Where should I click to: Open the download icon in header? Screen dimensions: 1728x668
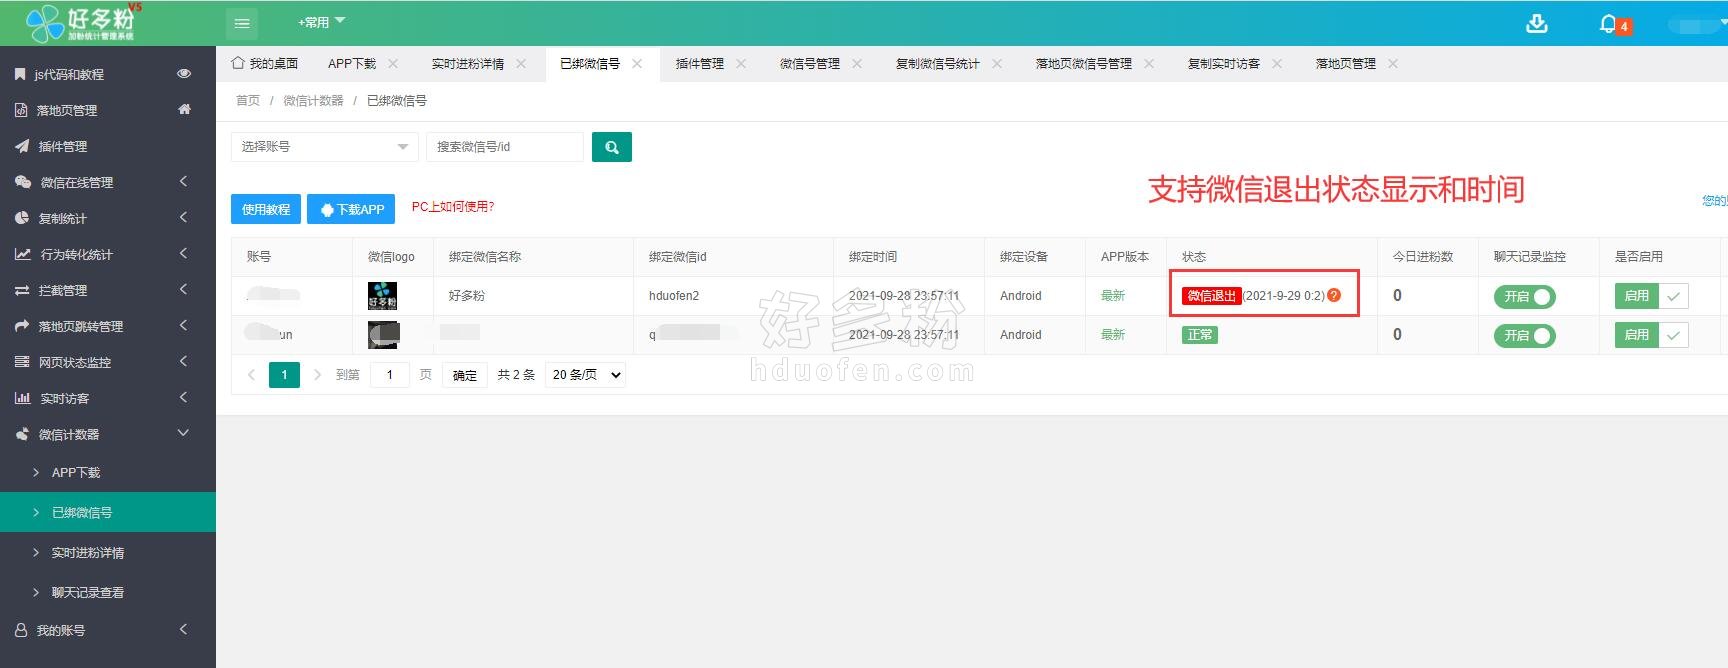1537,23
